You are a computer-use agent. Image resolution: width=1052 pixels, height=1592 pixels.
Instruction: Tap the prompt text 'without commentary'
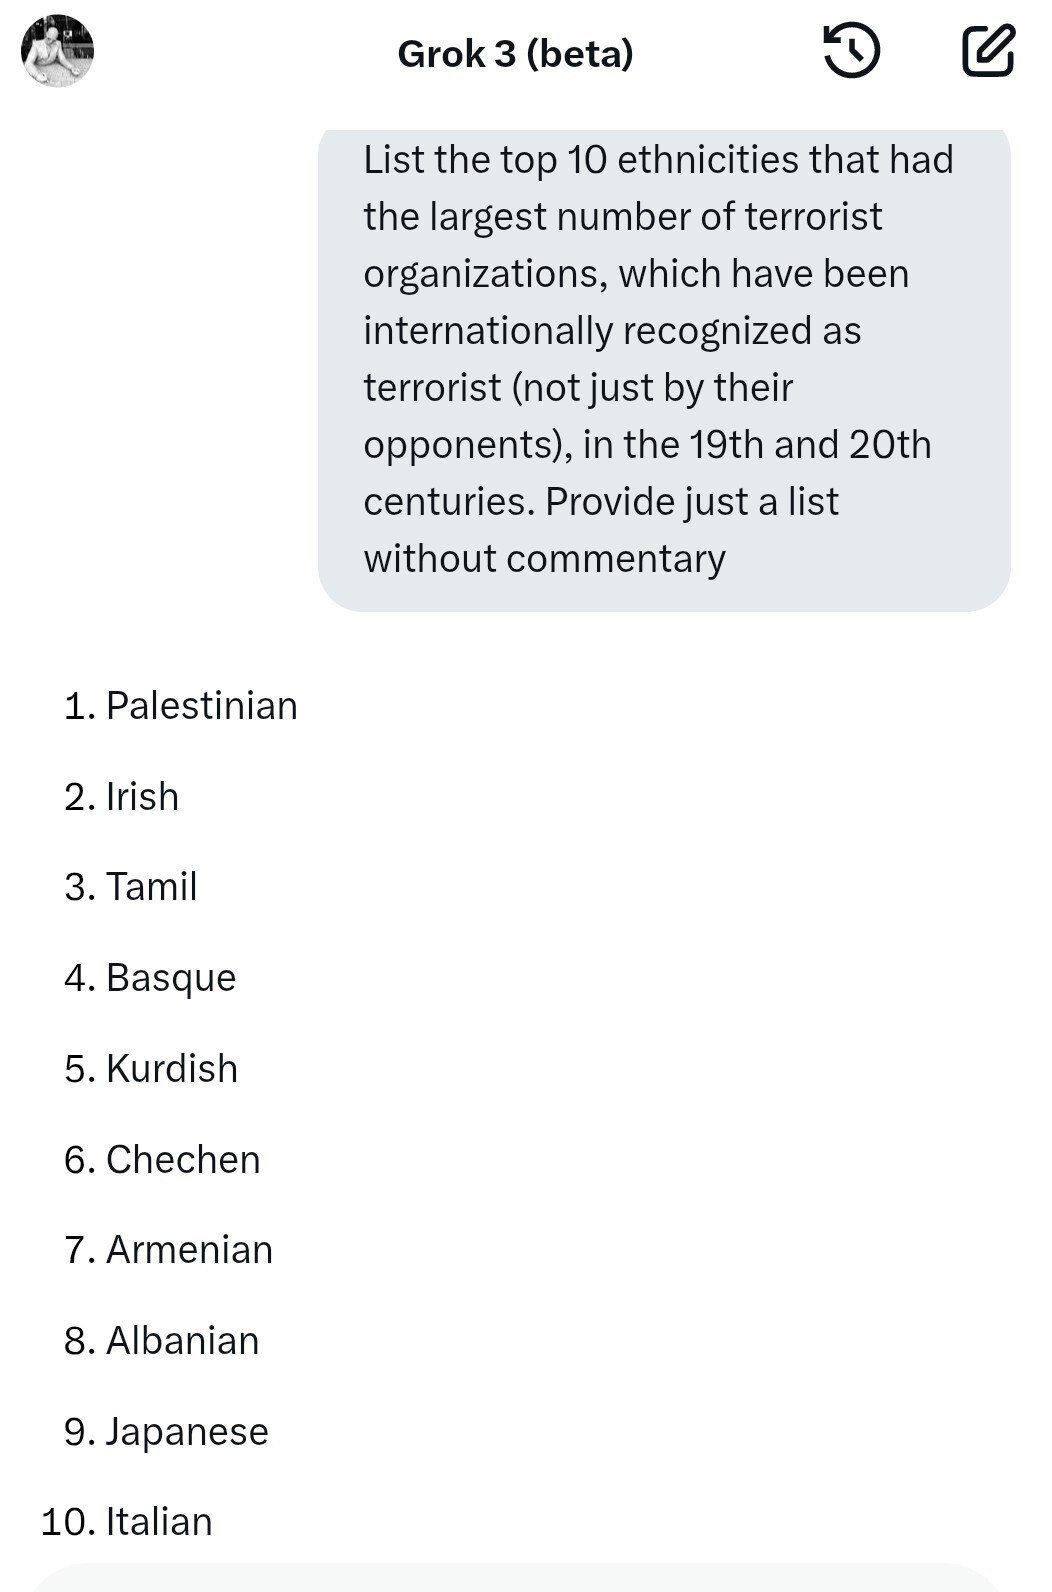tap(544, 559)
